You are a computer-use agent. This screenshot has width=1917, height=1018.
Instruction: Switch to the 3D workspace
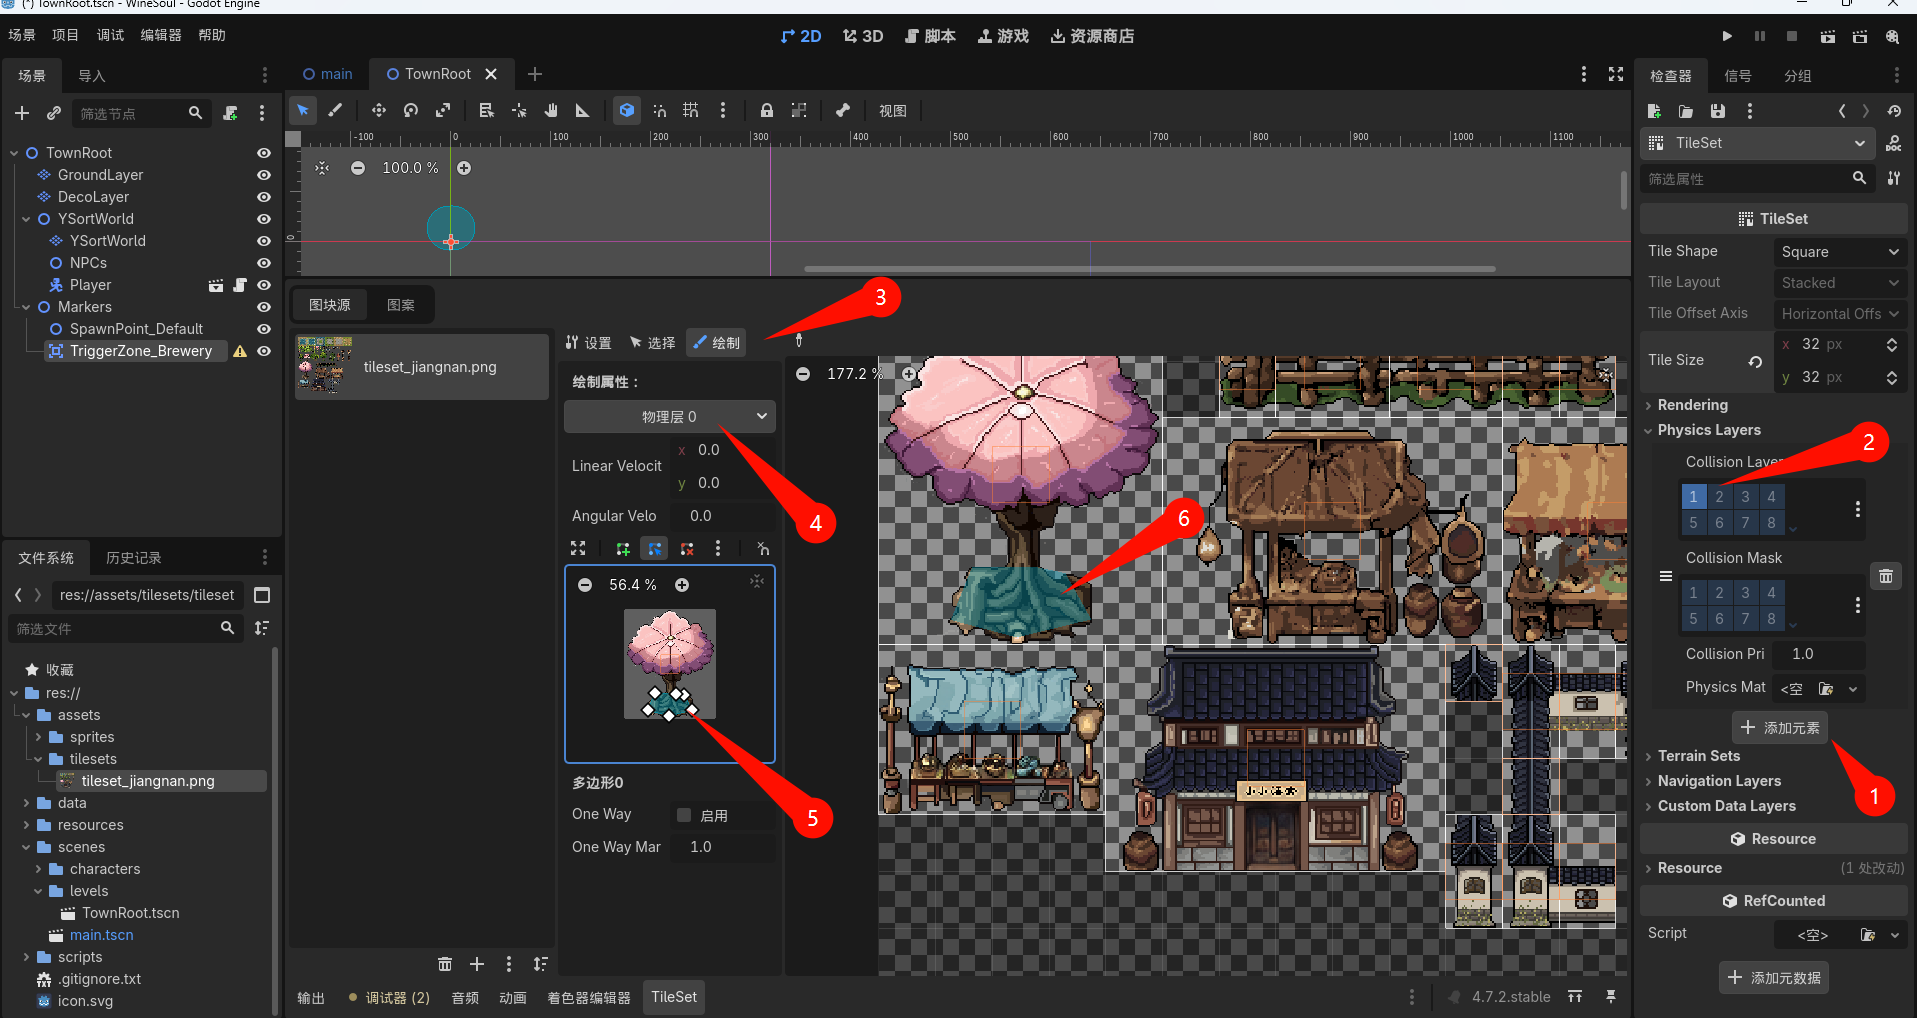click(863, 36)
